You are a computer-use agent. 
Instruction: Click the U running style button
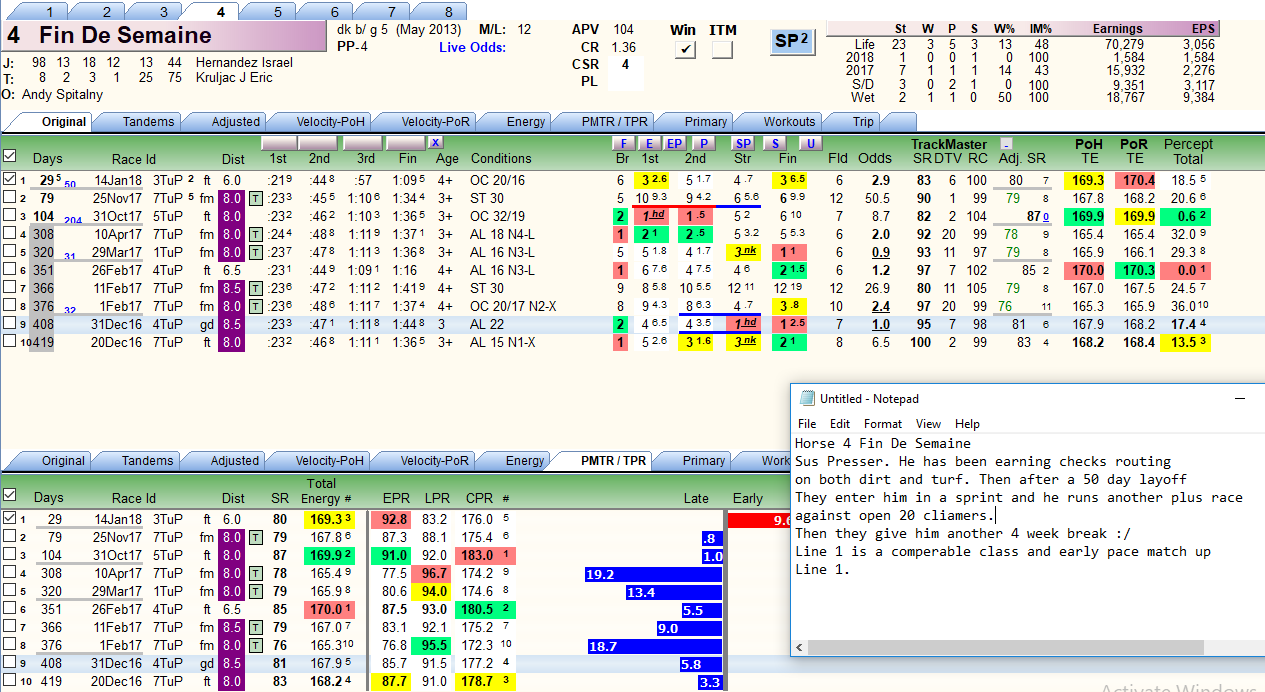810,143
